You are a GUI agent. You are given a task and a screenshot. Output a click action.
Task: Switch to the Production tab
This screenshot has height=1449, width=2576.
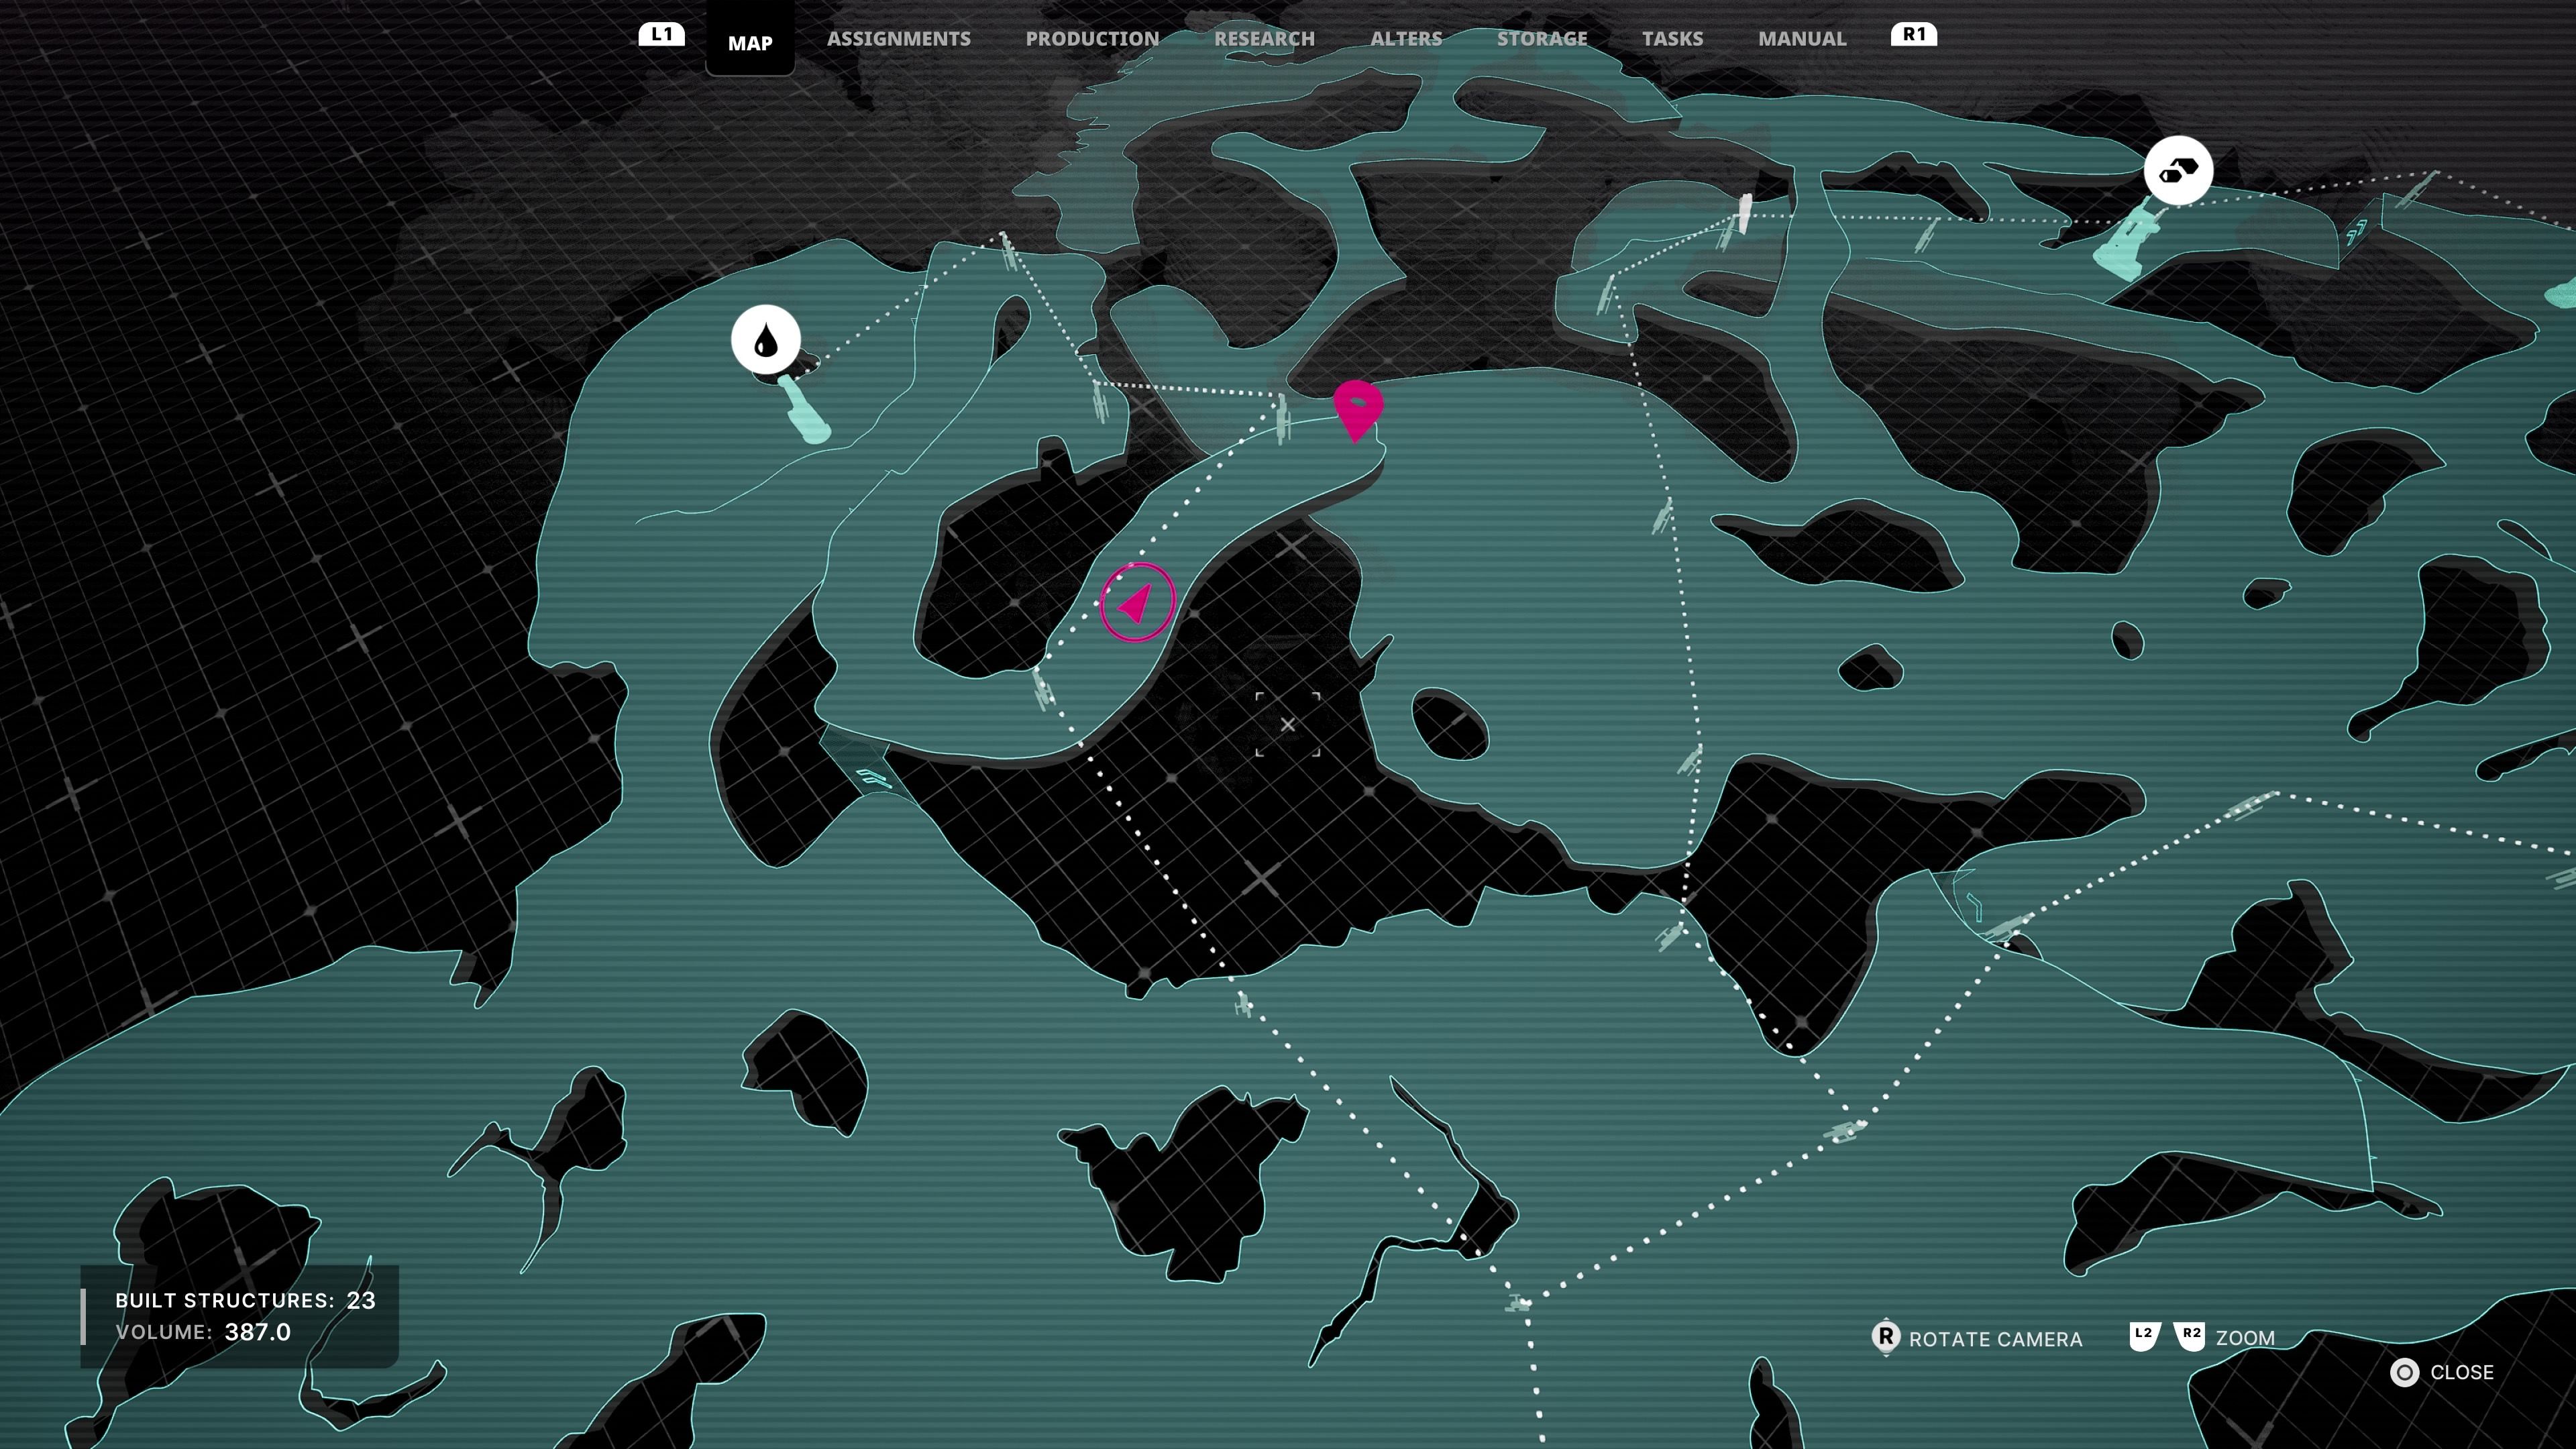(1092, 39)
